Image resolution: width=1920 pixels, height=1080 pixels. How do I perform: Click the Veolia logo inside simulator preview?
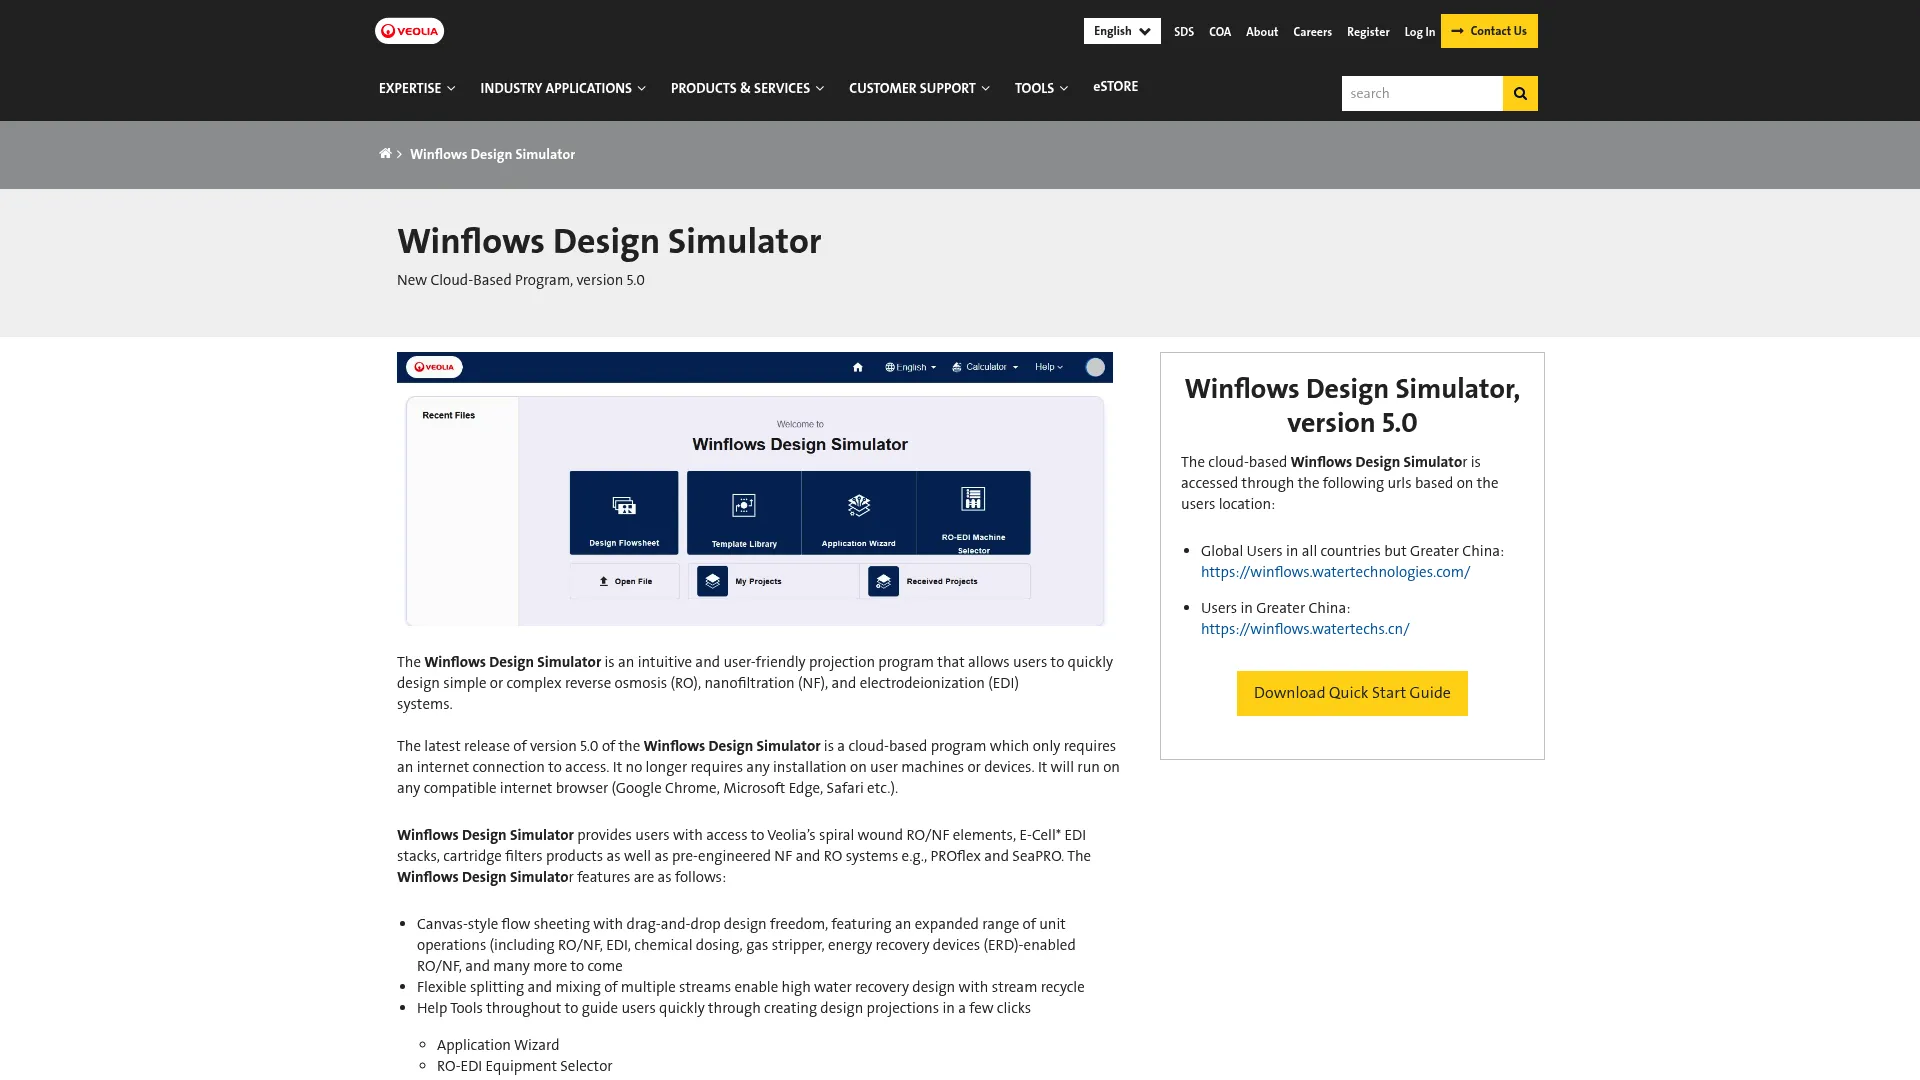[x=434, y=367]
